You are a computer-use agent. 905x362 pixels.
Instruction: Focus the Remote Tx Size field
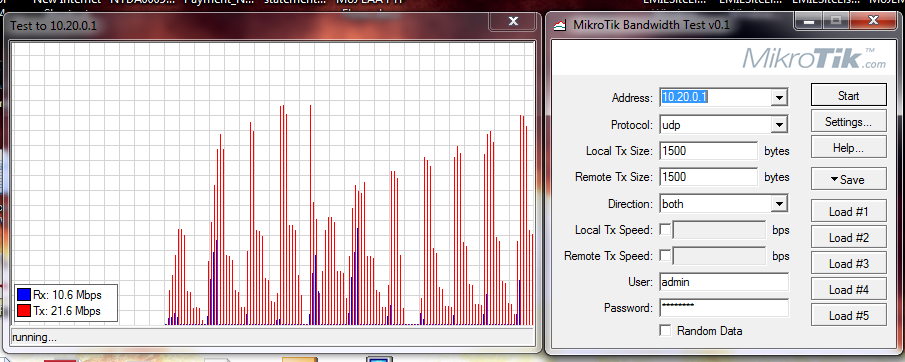pyautogui.click(x=709, y=177)
